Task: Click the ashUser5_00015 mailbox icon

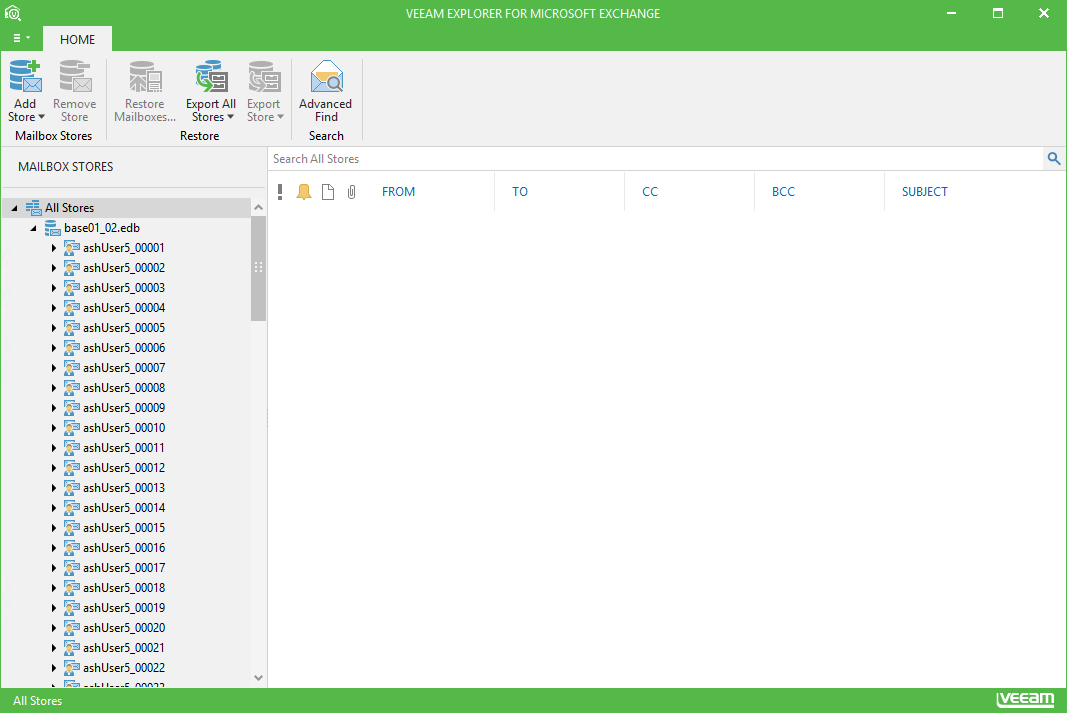Action: click(71, 528)
